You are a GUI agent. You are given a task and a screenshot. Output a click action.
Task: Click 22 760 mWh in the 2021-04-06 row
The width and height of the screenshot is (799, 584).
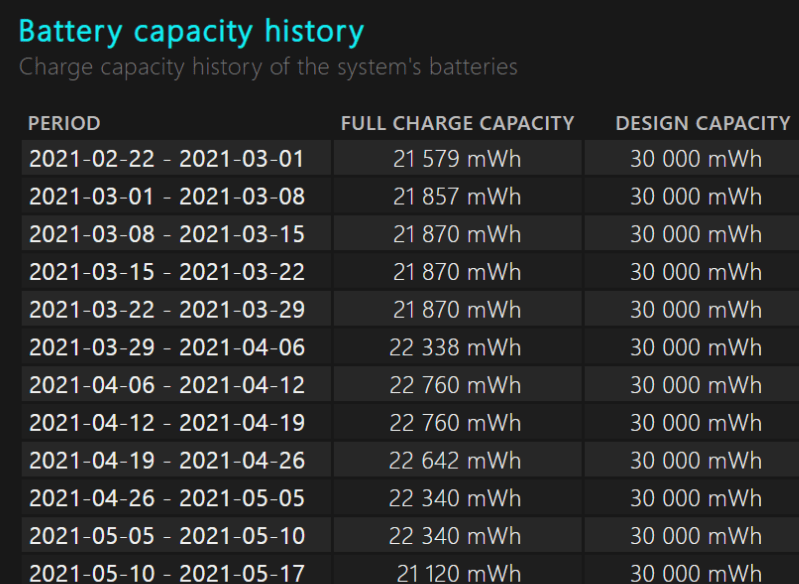click(455, 385)
